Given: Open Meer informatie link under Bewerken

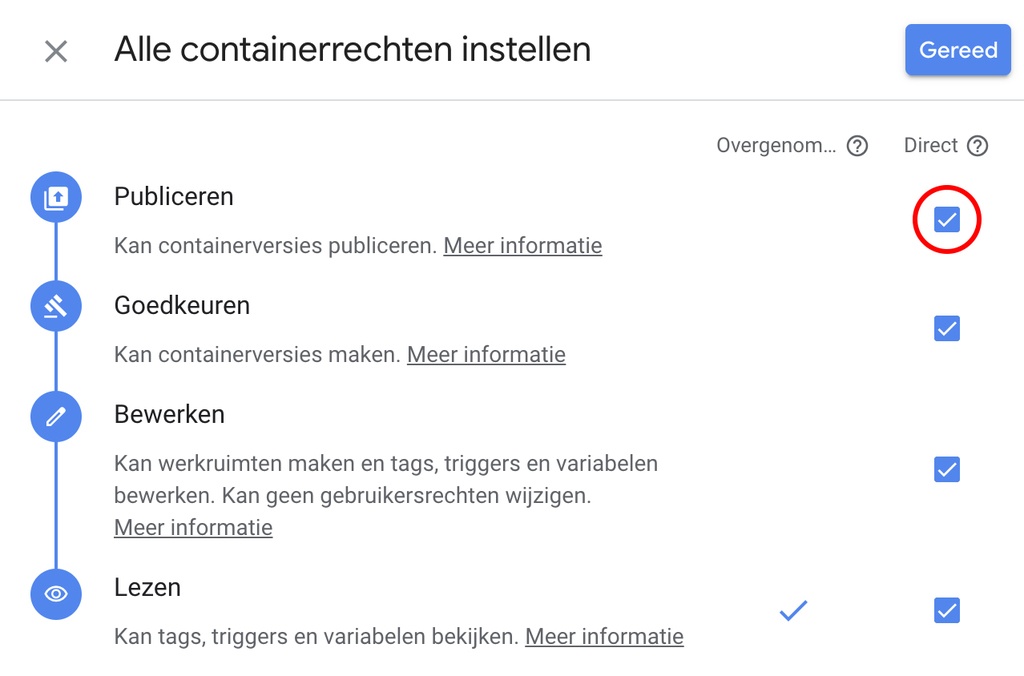Looking at the screenshot, I should (x=193, y=527).
